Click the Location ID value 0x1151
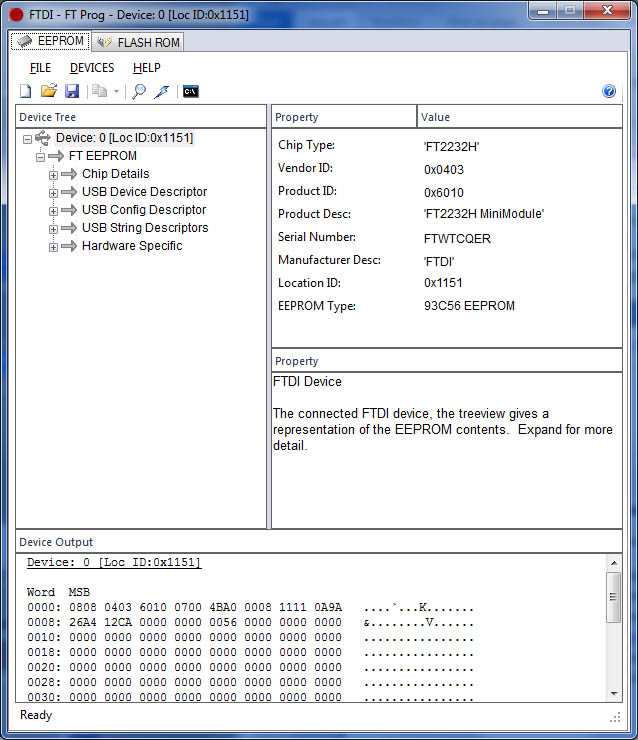Viewport: 638px width, 740px height. click(443, 283)
